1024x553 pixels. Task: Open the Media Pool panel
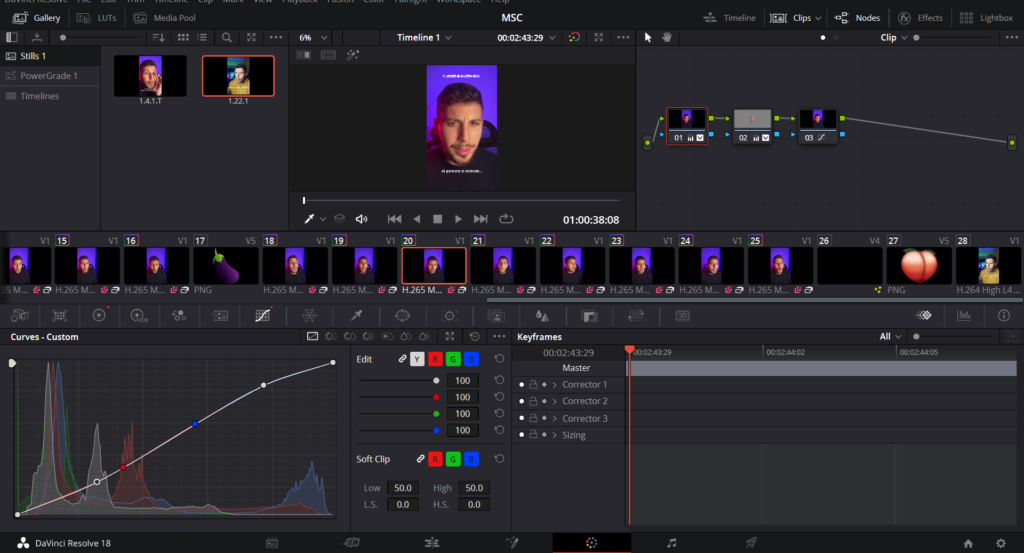pyautogui.click(x=165, y=18)
